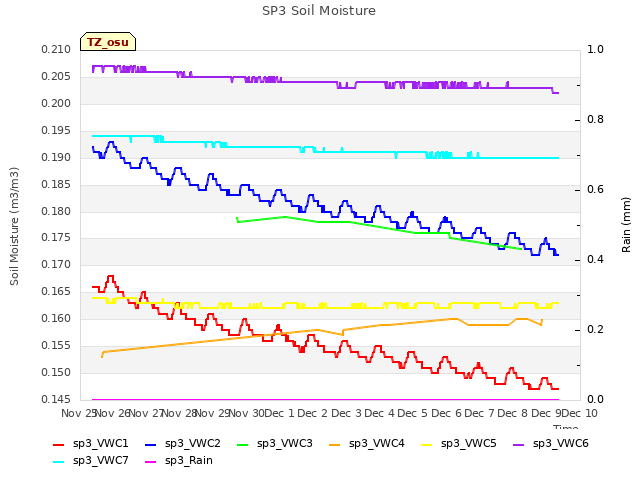
Task: Click the 0.150 soil moisture tick label
Action: [x=56, y=372]
